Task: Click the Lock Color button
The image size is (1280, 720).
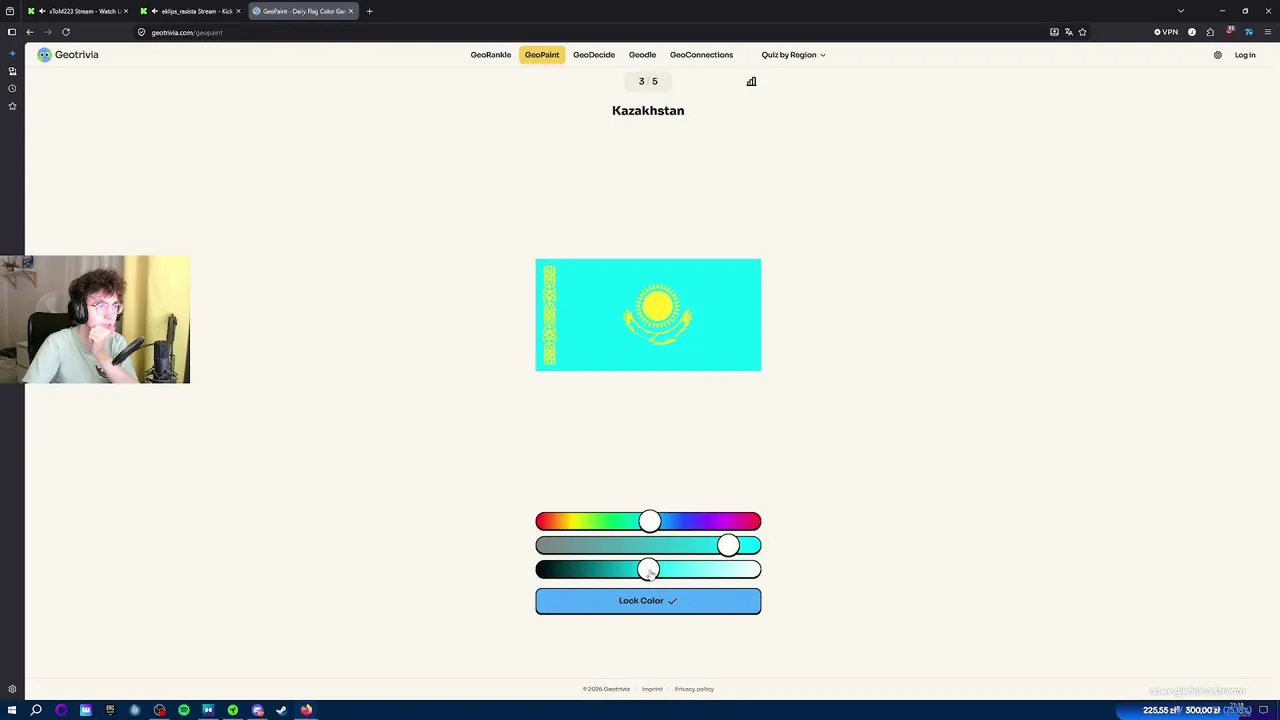Action: tap(648, 601)
